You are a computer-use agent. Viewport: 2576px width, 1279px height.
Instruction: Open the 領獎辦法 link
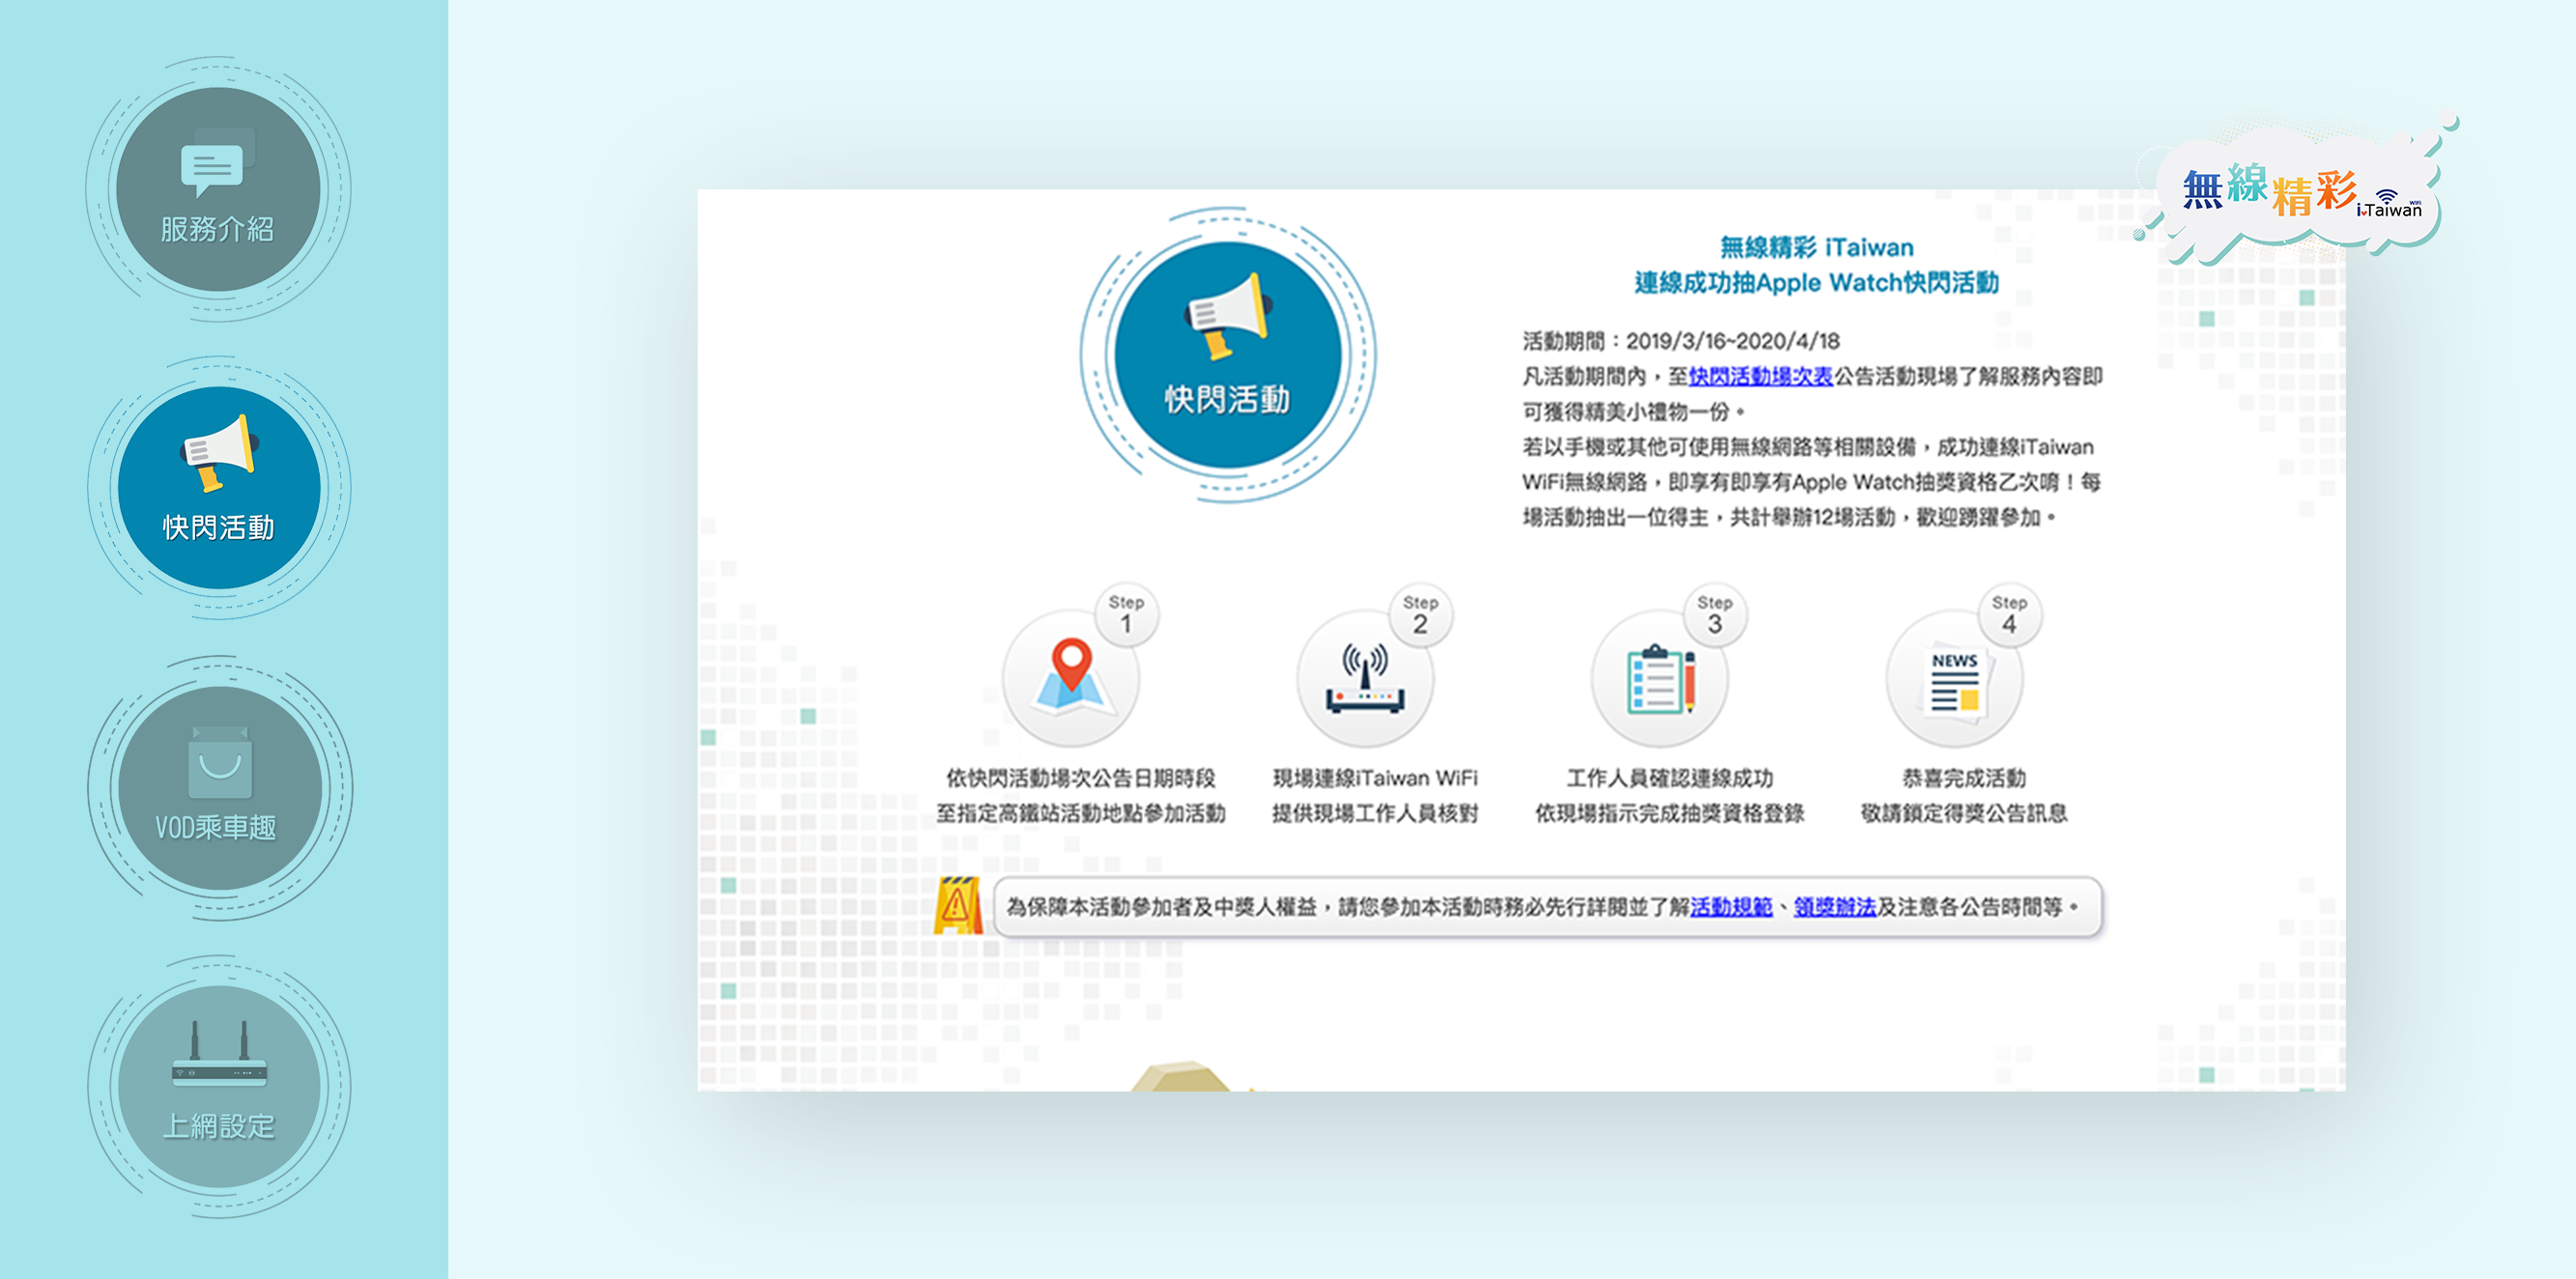(1835, 907)
